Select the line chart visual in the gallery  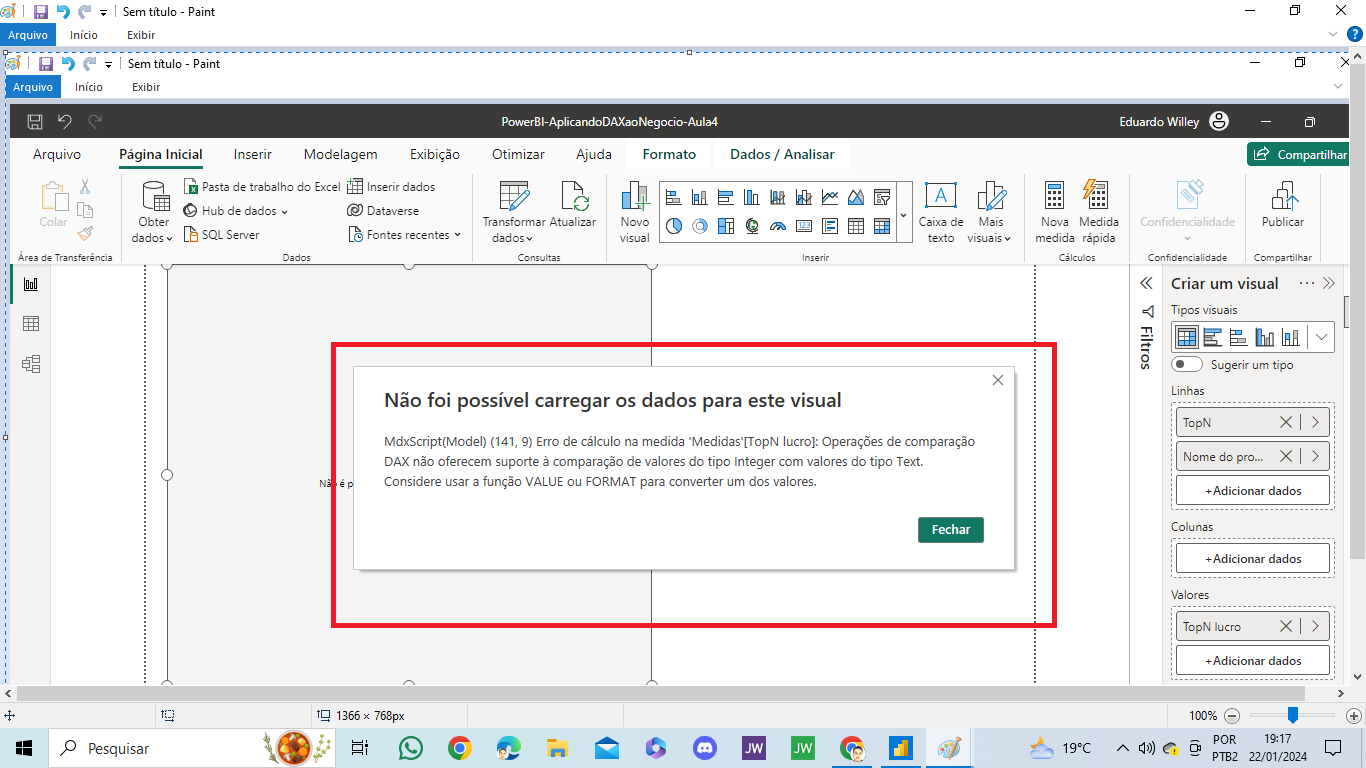[830, 197]
